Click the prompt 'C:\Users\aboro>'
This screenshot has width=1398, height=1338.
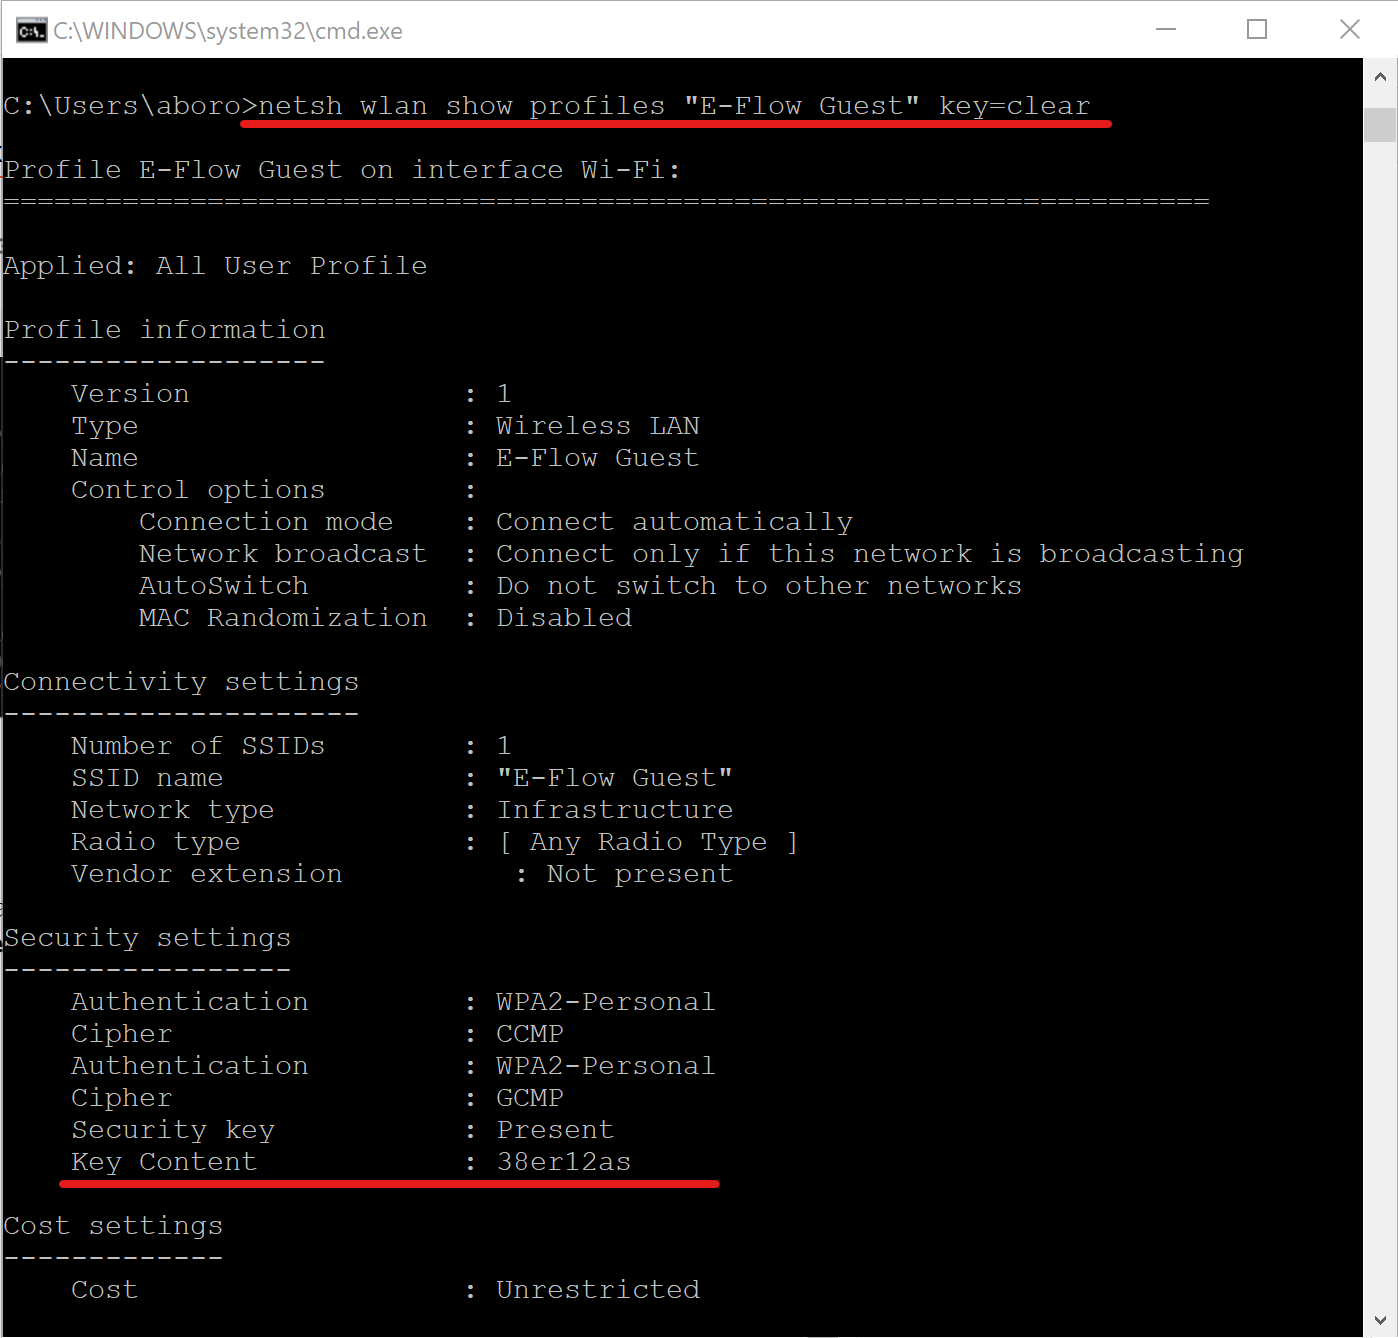pos(130,106)
